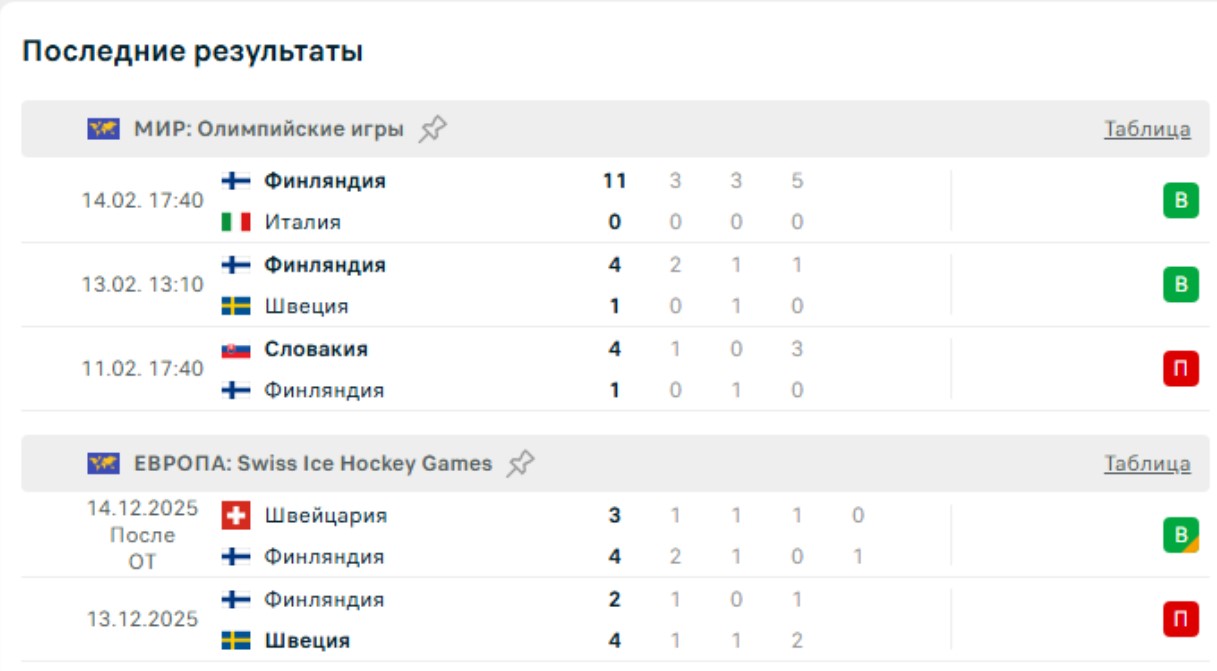Screen dimensions: 1217x671
Task: Pin the Swiss Ice Hockey Games league
Action: 520,463
